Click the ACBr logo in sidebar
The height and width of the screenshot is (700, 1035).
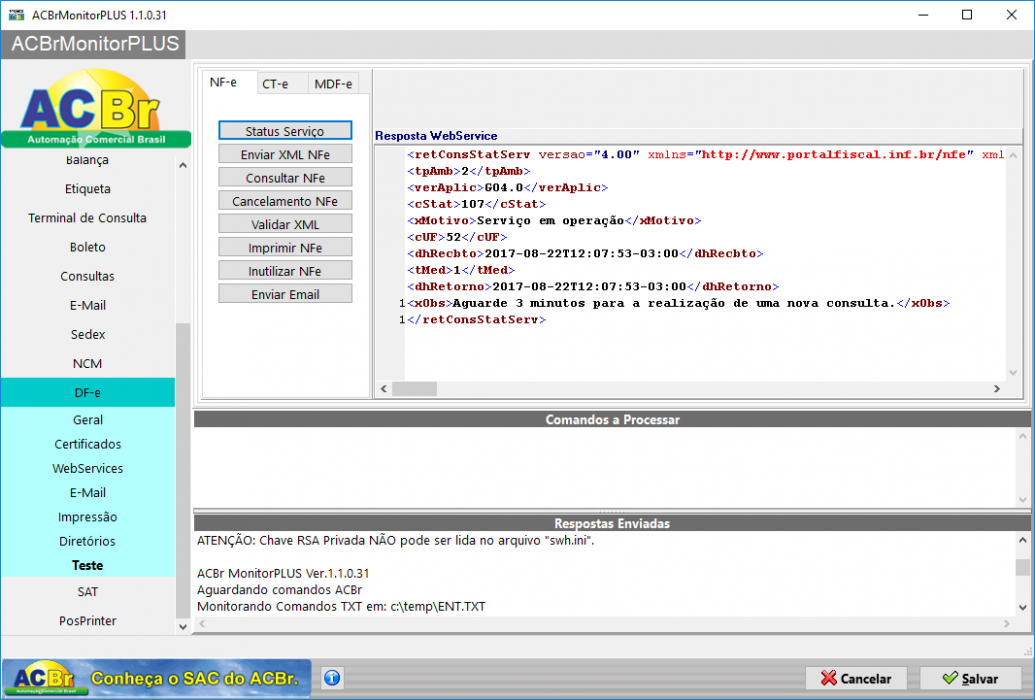[96, 109]
